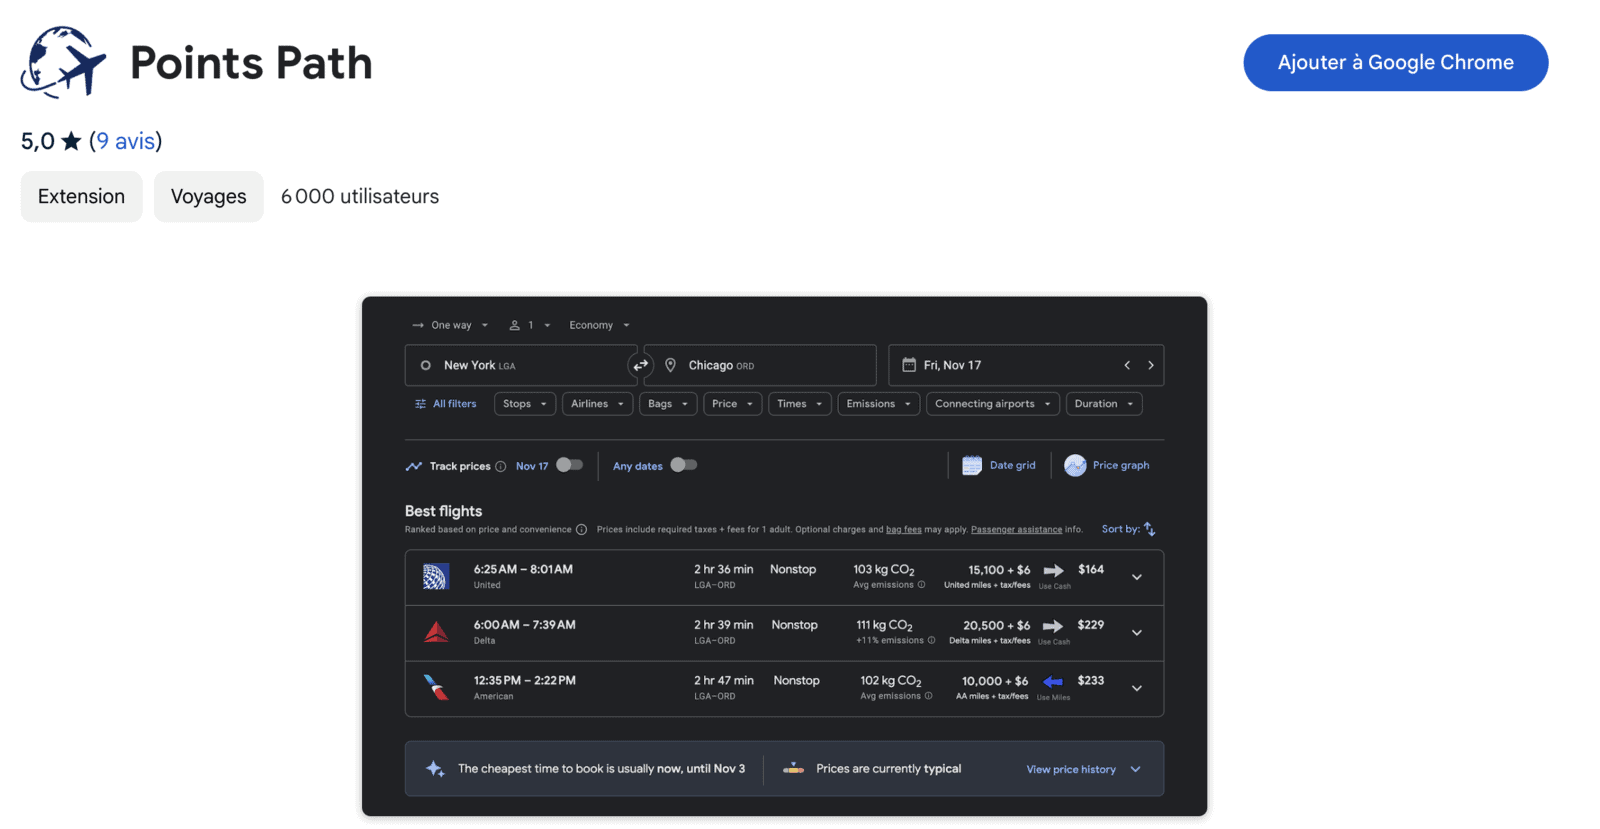The height and width of the screenshot is (829, 1600).
Task: Click the emissions info icon on American row
Action: [929, 697]
